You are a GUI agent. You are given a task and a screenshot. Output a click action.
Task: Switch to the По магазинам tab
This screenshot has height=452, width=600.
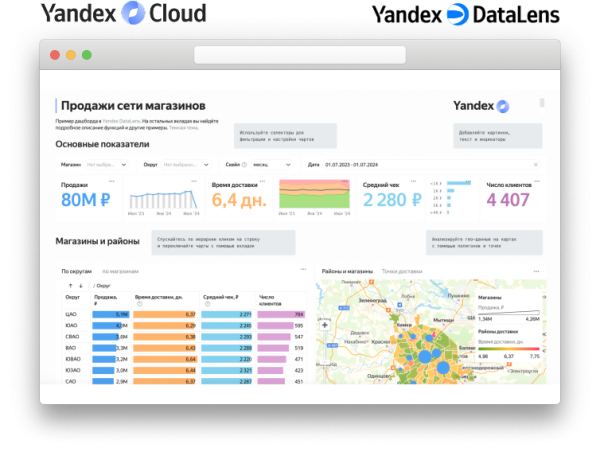click(120, 271)
